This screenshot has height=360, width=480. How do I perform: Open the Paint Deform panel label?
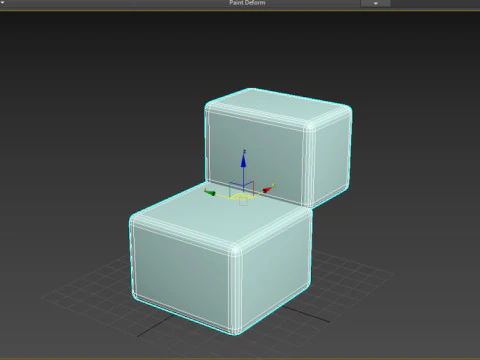247,3
